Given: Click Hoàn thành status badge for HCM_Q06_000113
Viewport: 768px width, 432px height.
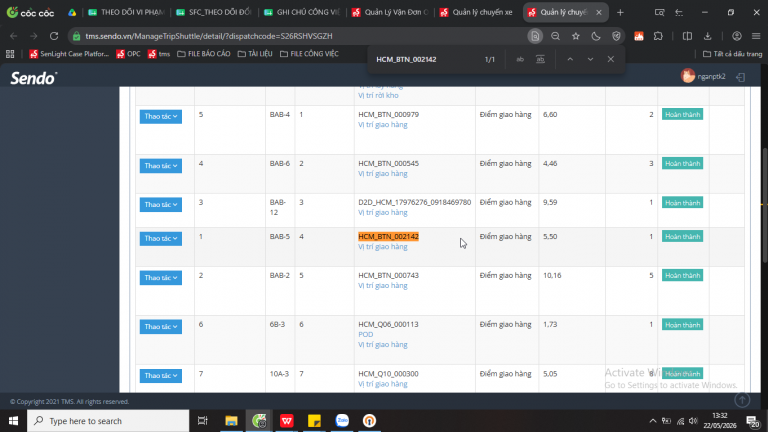Looking at the screenshot, I should click(x=682, y=325).
